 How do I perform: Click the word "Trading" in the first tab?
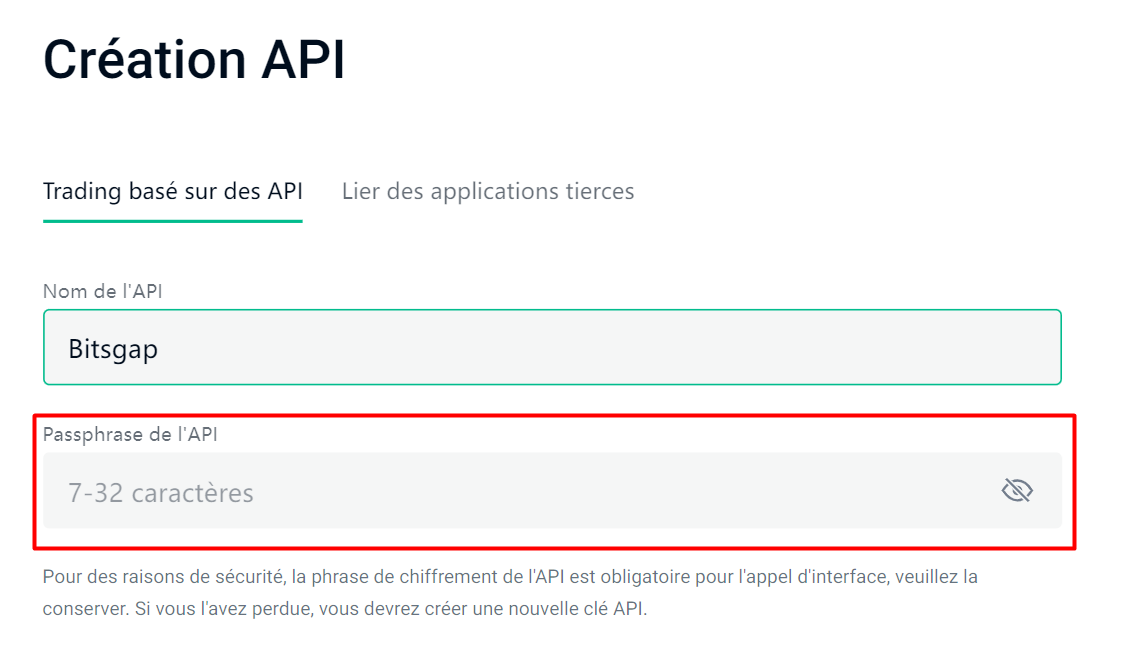82,191
